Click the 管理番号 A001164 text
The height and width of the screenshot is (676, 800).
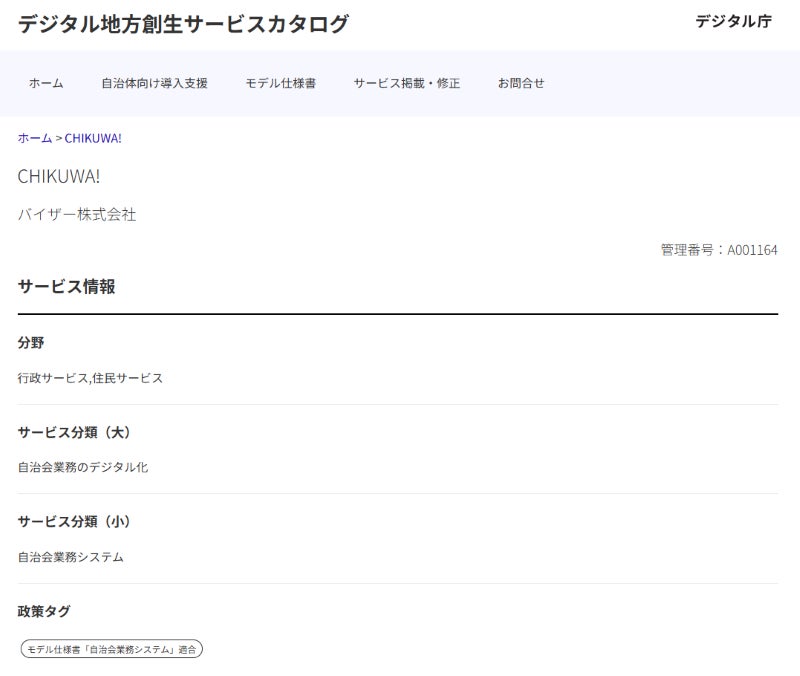click(718, 250)
